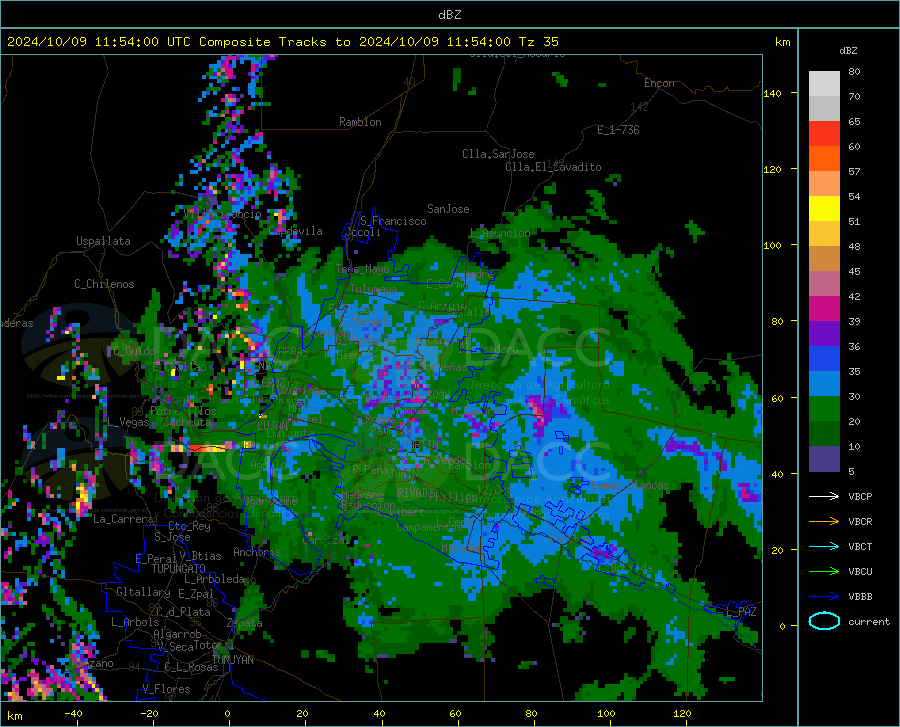
Task: Click the 'Tz 35' threshold text
Action: (539, 42)
